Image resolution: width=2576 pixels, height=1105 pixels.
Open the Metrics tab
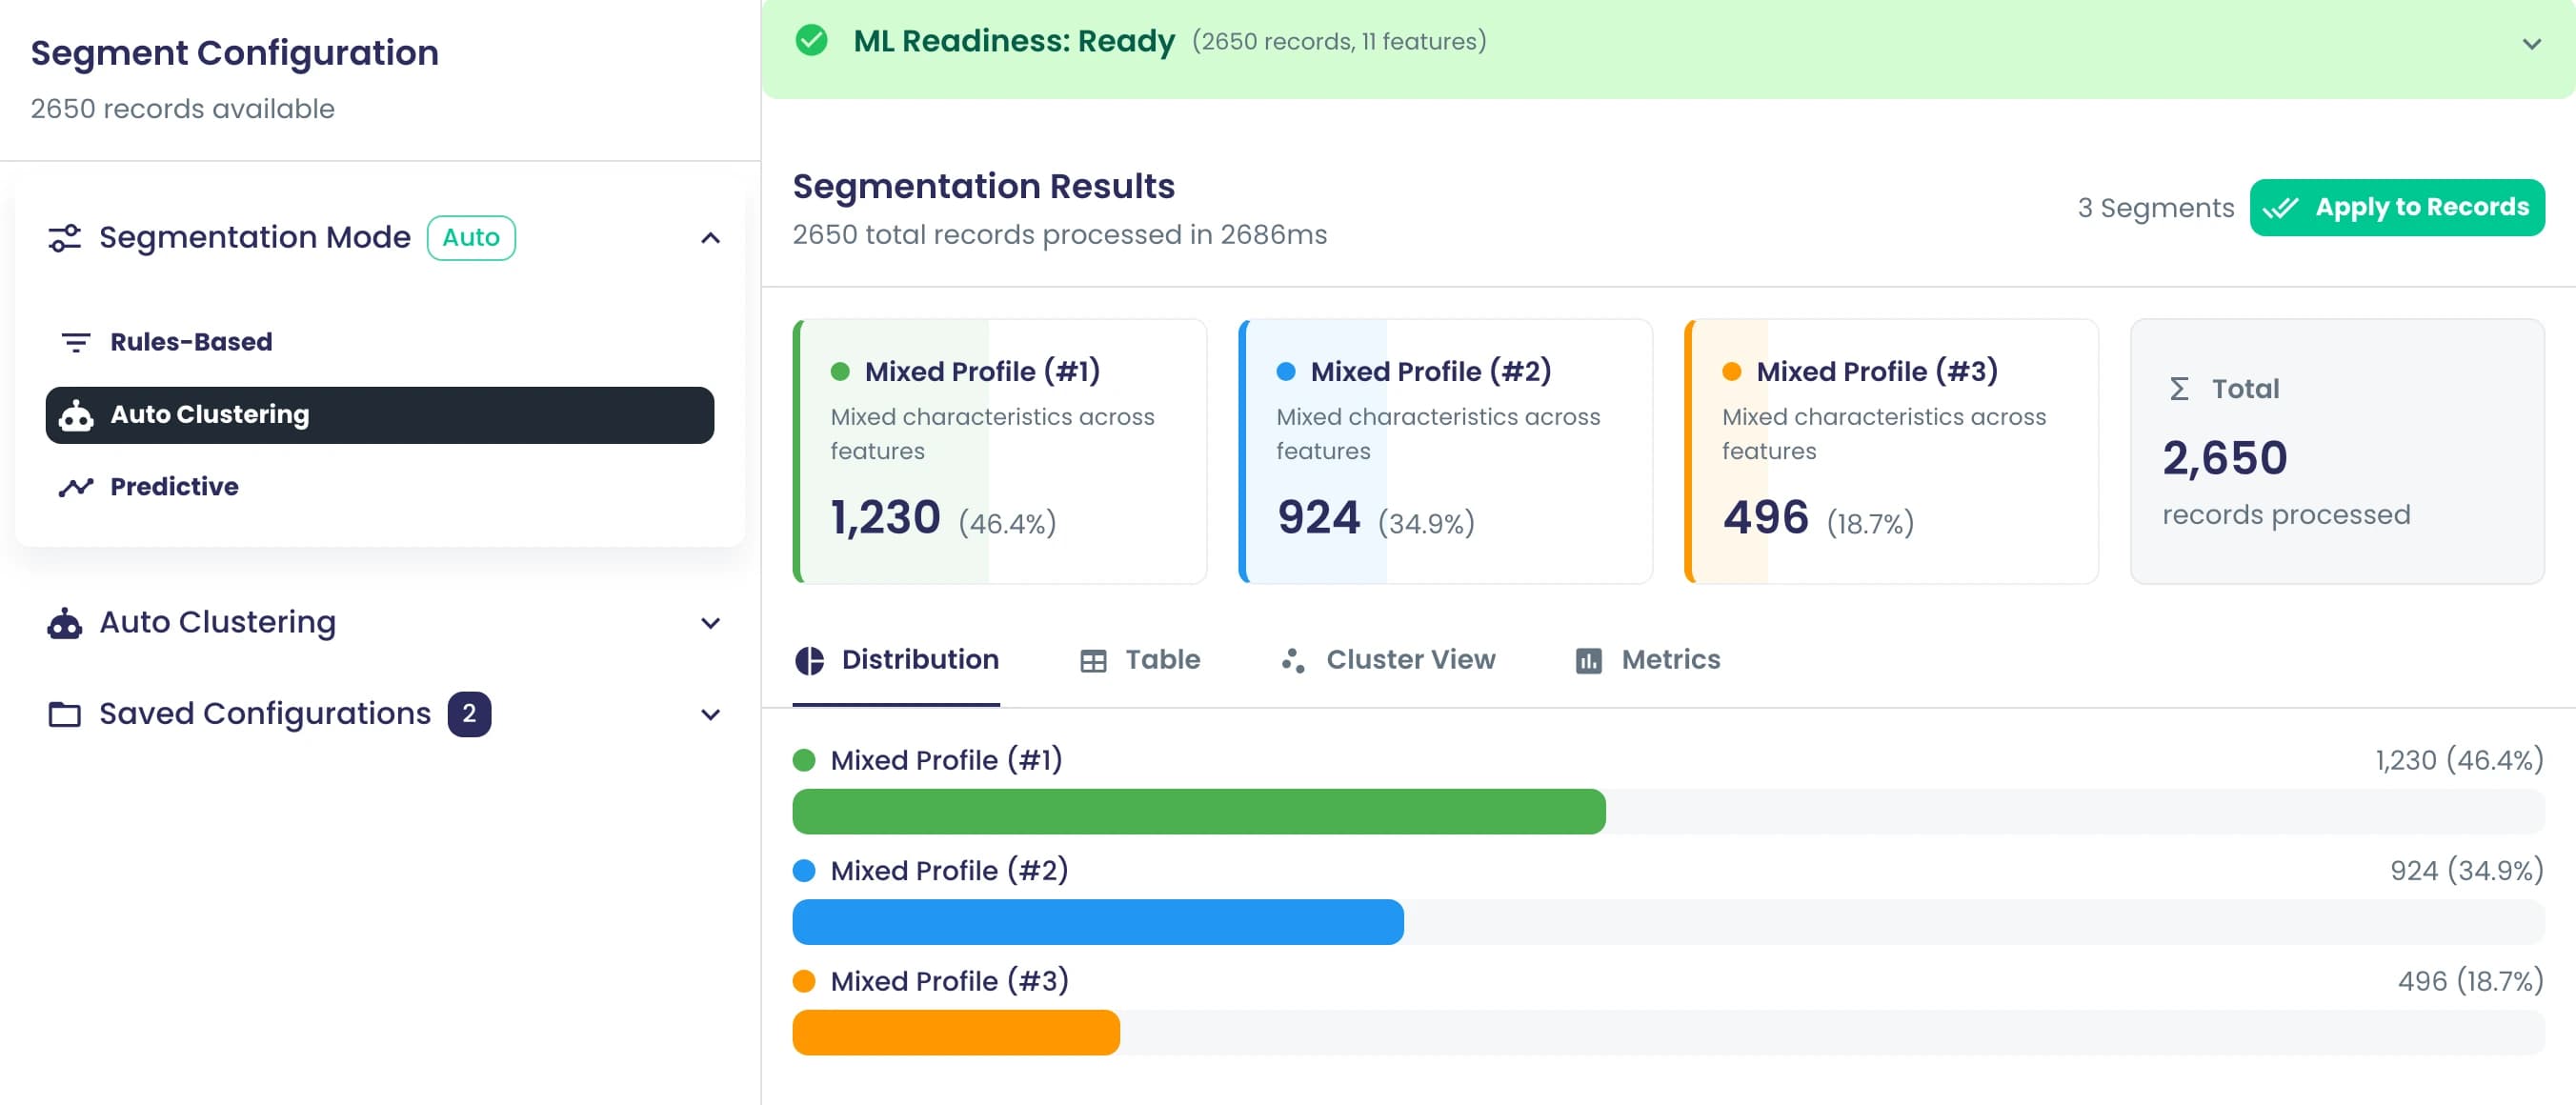coord(1647,661)
